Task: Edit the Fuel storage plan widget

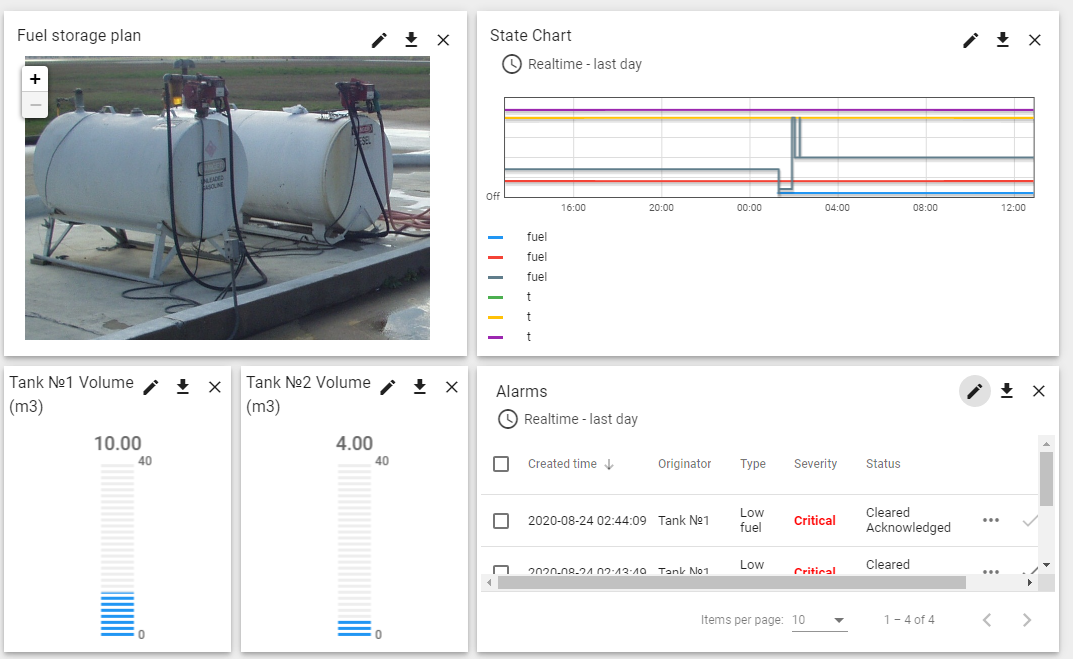Action: coord(379,40)
